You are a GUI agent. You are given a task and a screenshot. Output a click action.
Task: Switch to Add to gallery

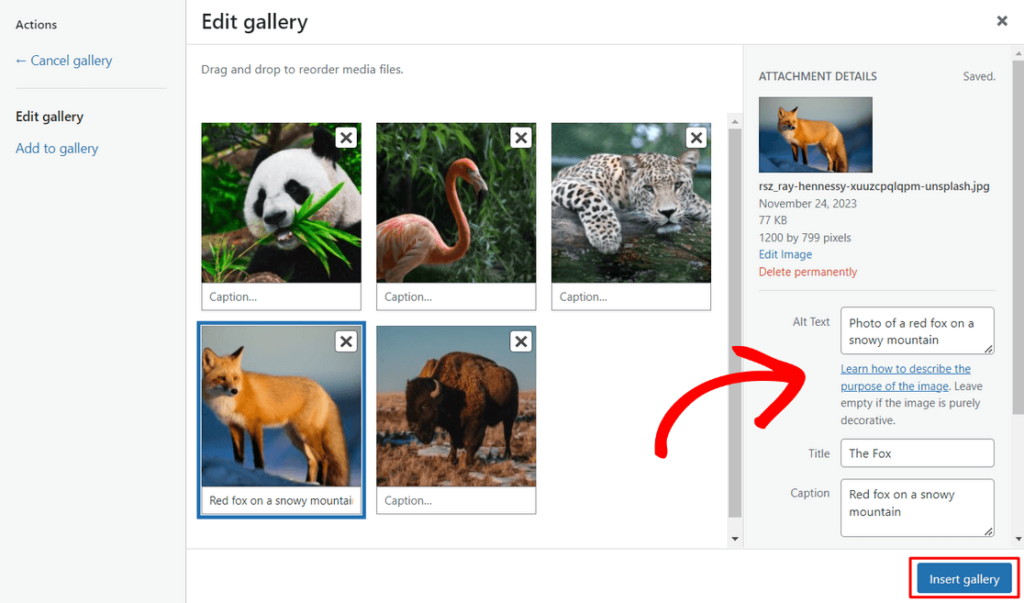click(56, 148)
